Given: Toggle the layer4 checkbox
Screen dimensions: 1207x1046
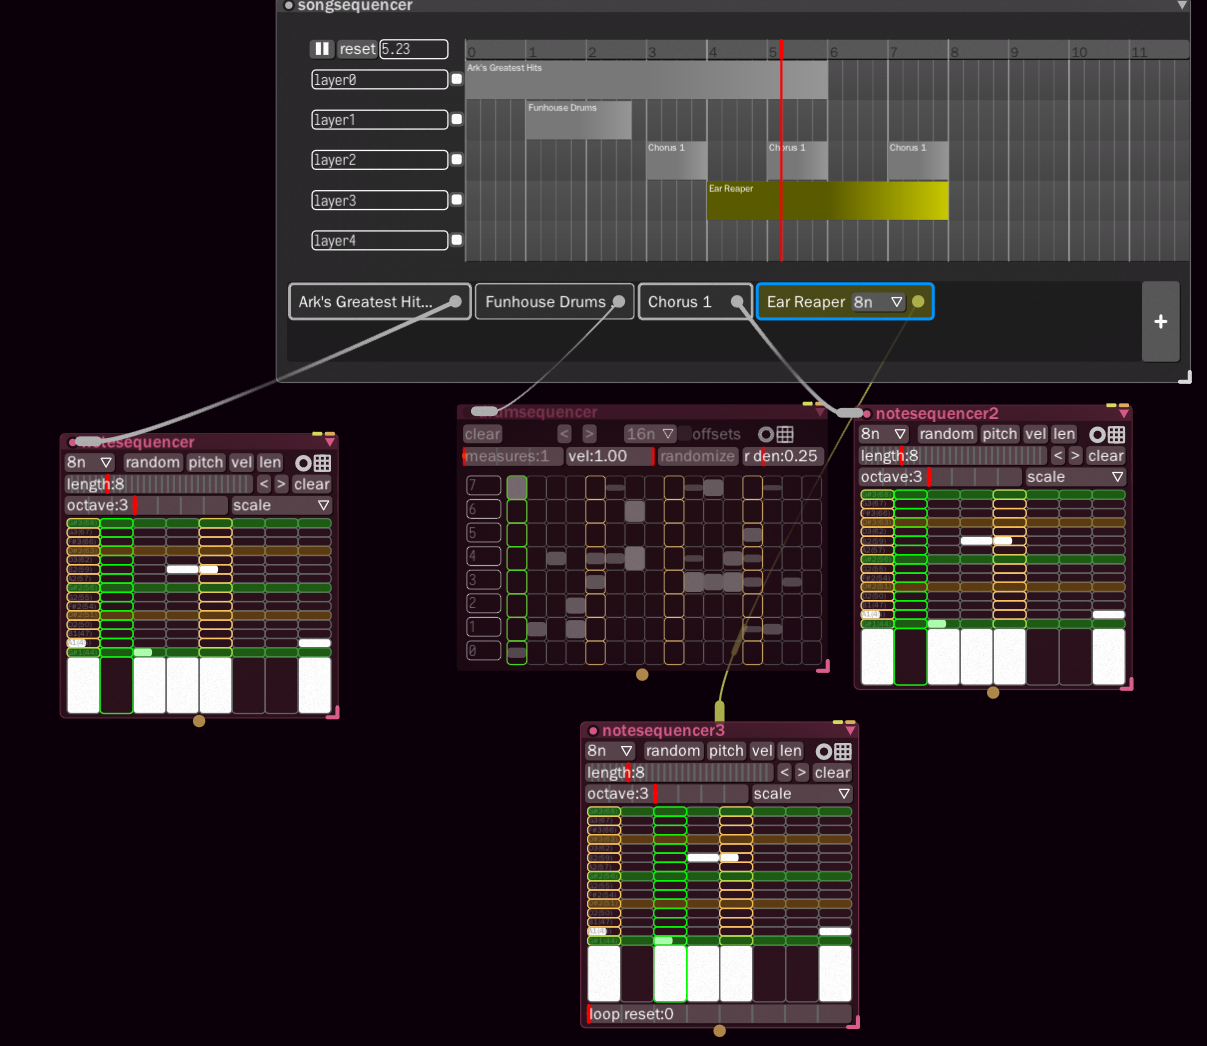Looking at the screenshot, I should pyautogui.click(x=457, y=240).
